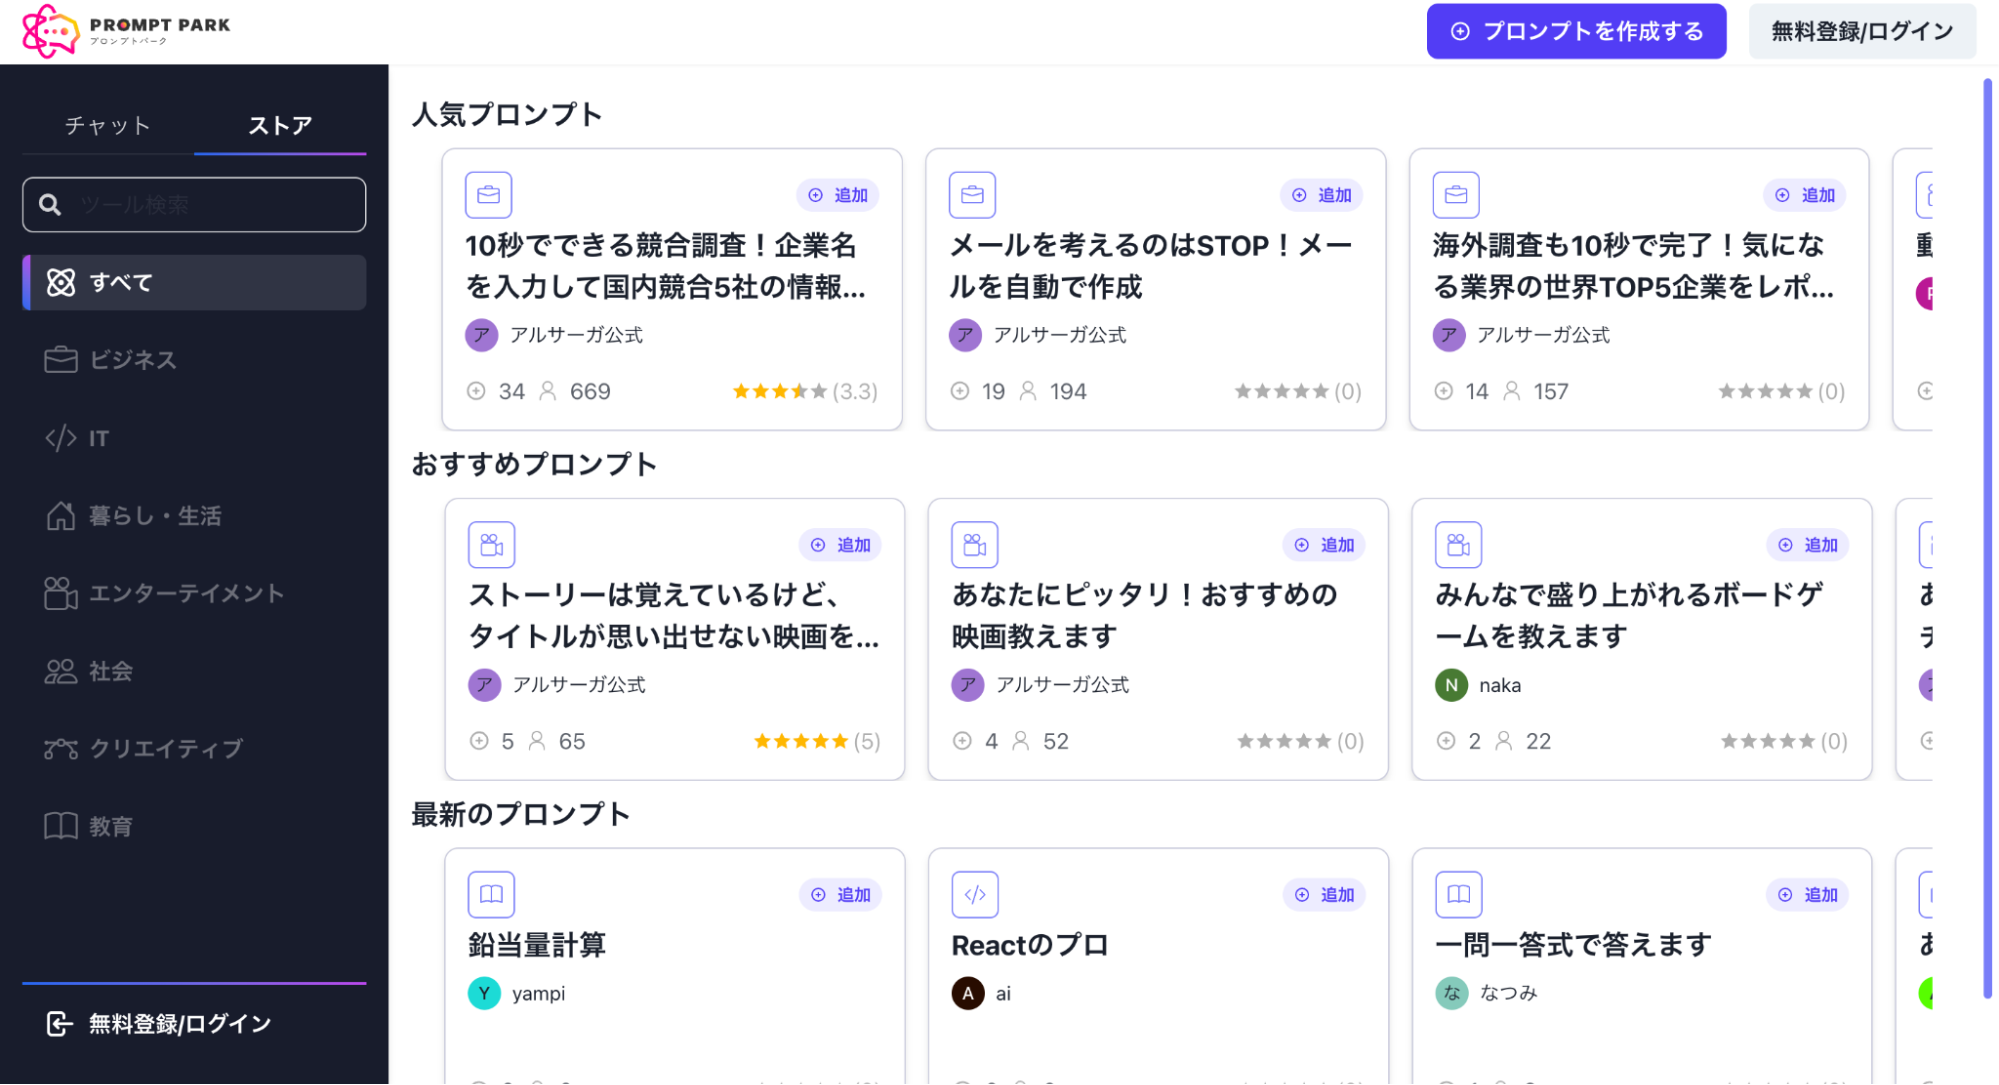1999x1085 pixels.
Task: Click video camera icon on 映画教えます card
Action: pyautogui.click(x=974, y=545)
